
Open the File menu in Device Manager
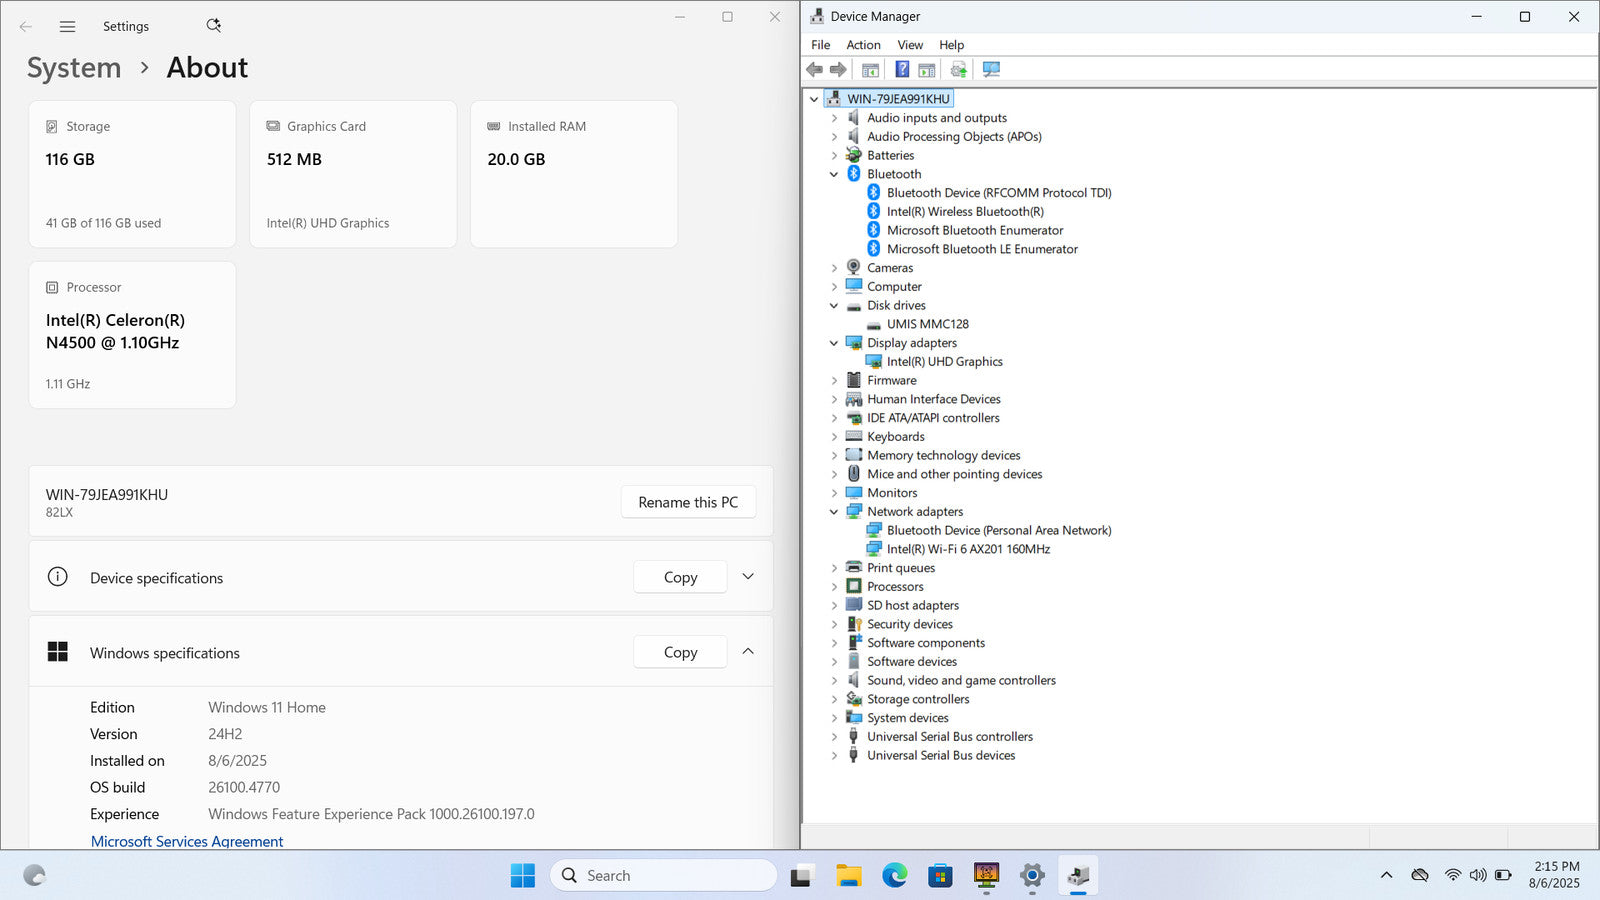(x=820, y=45)
